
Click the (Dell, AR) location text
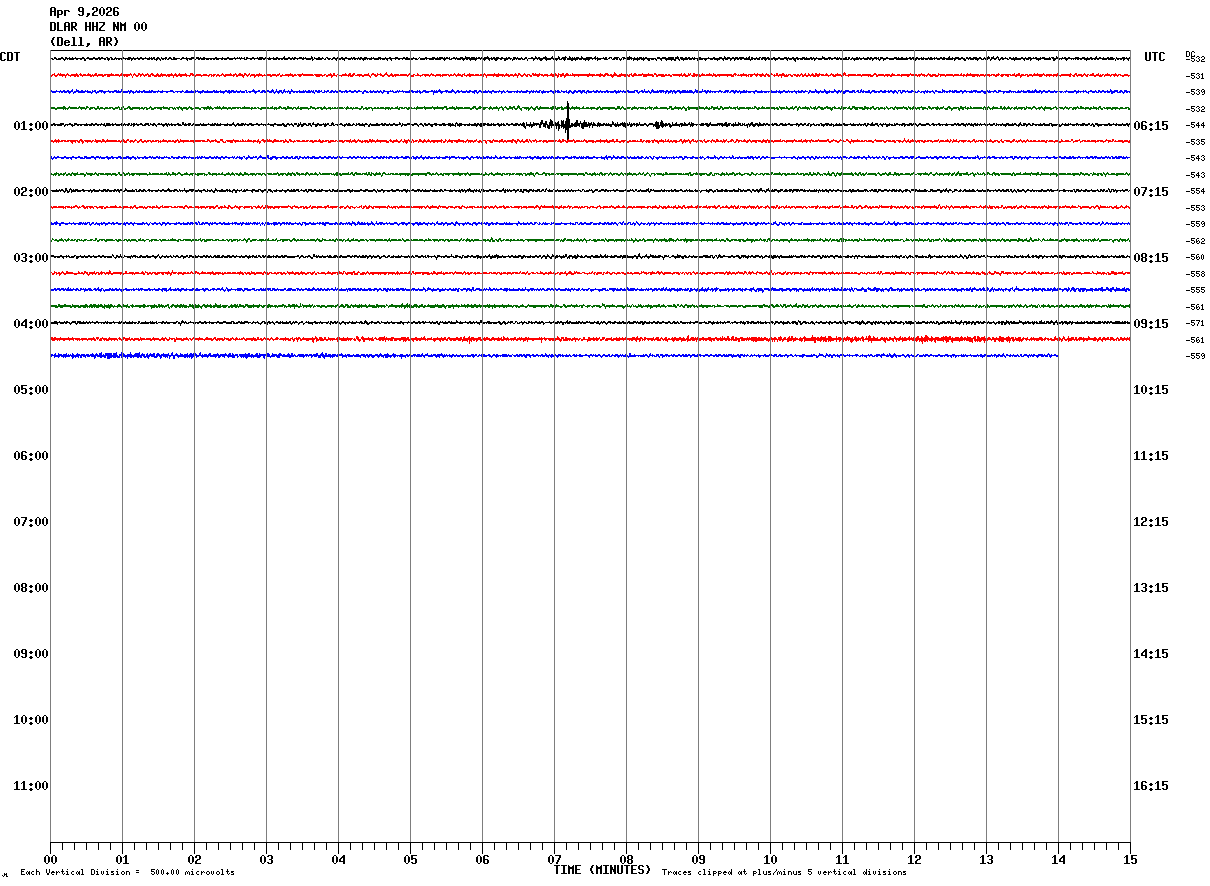(84, 42)
